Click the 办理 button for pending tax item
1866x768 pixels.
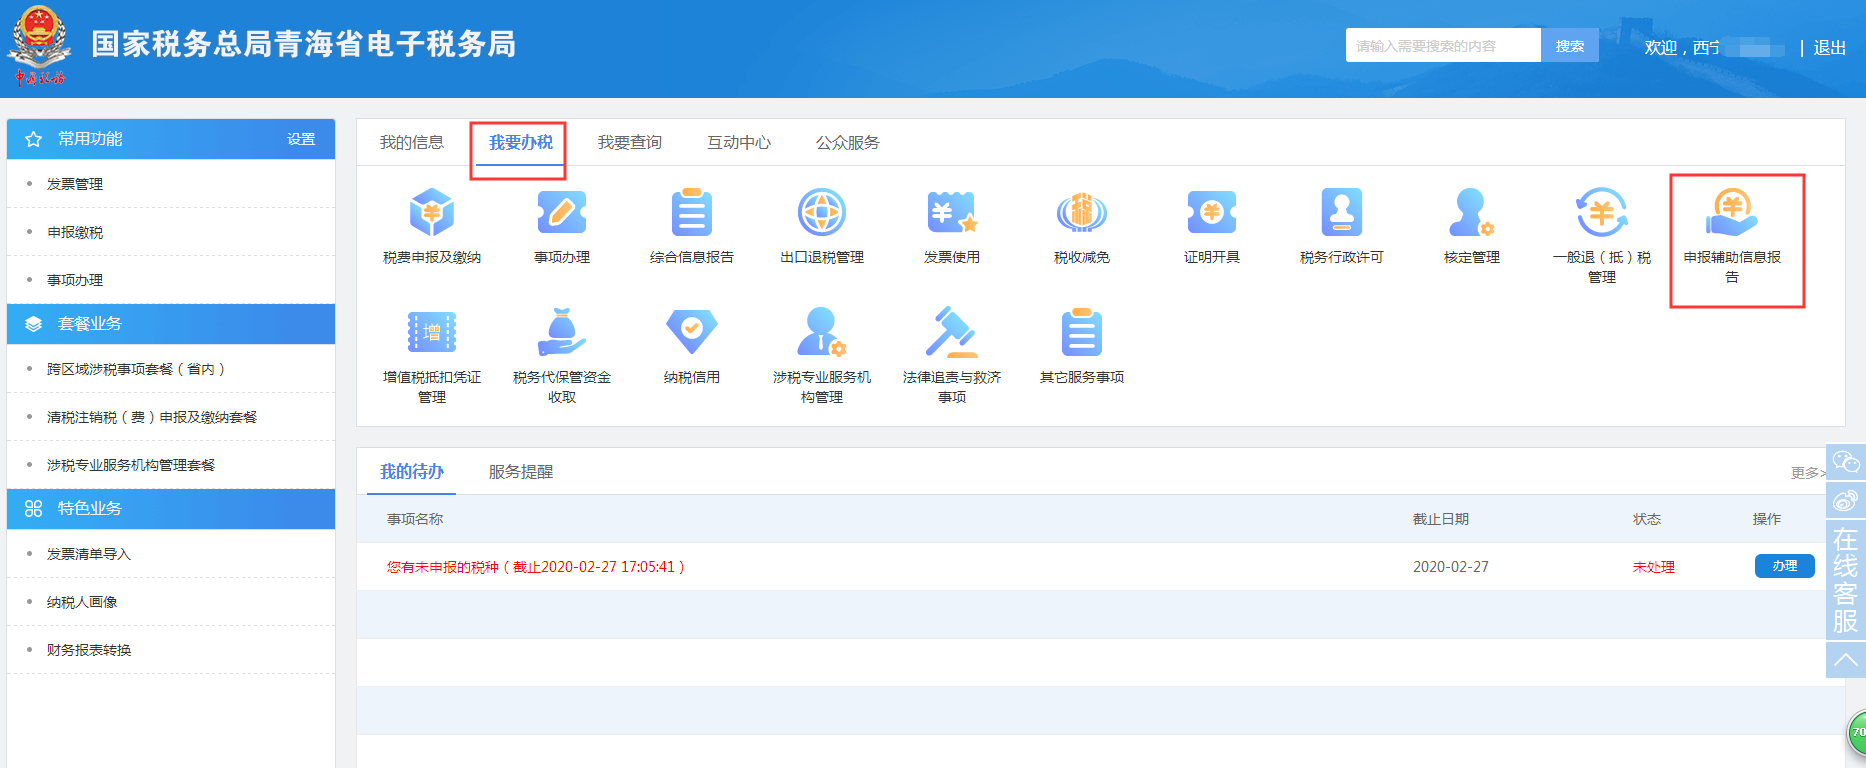[1784, 566]
